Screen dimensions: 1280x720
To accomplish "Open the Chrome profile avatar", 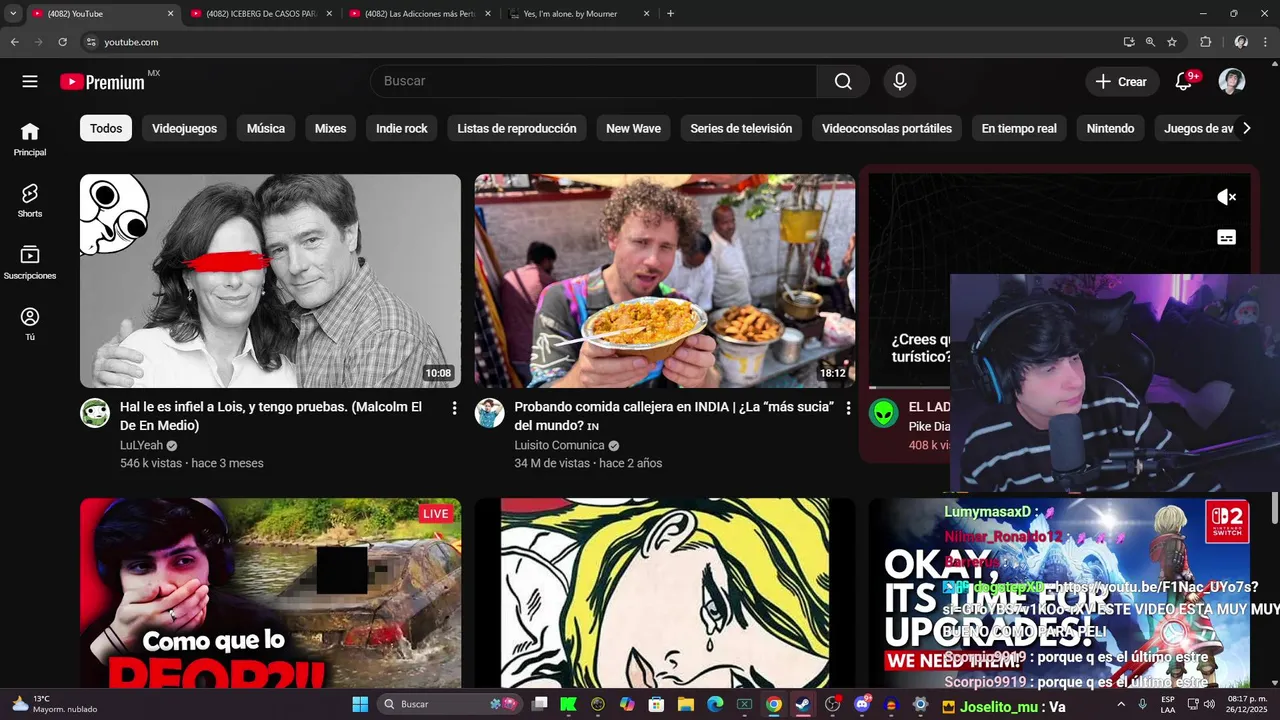I will pos(1241,42).
